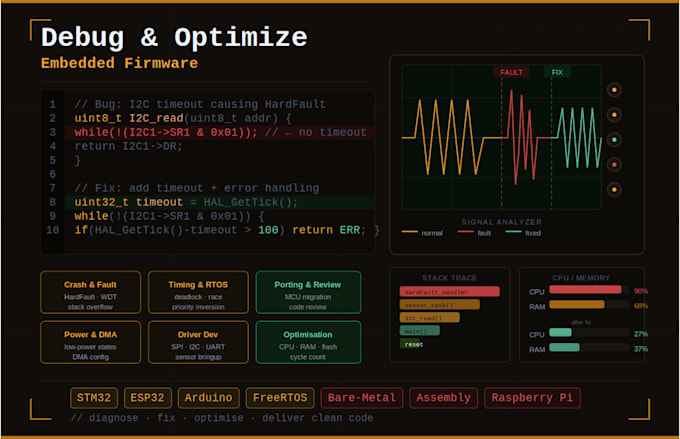This screenshot has width=680, height=439.
Task: Click the orange RAM 68% usage bar
Action: click(x=577, y=305)
